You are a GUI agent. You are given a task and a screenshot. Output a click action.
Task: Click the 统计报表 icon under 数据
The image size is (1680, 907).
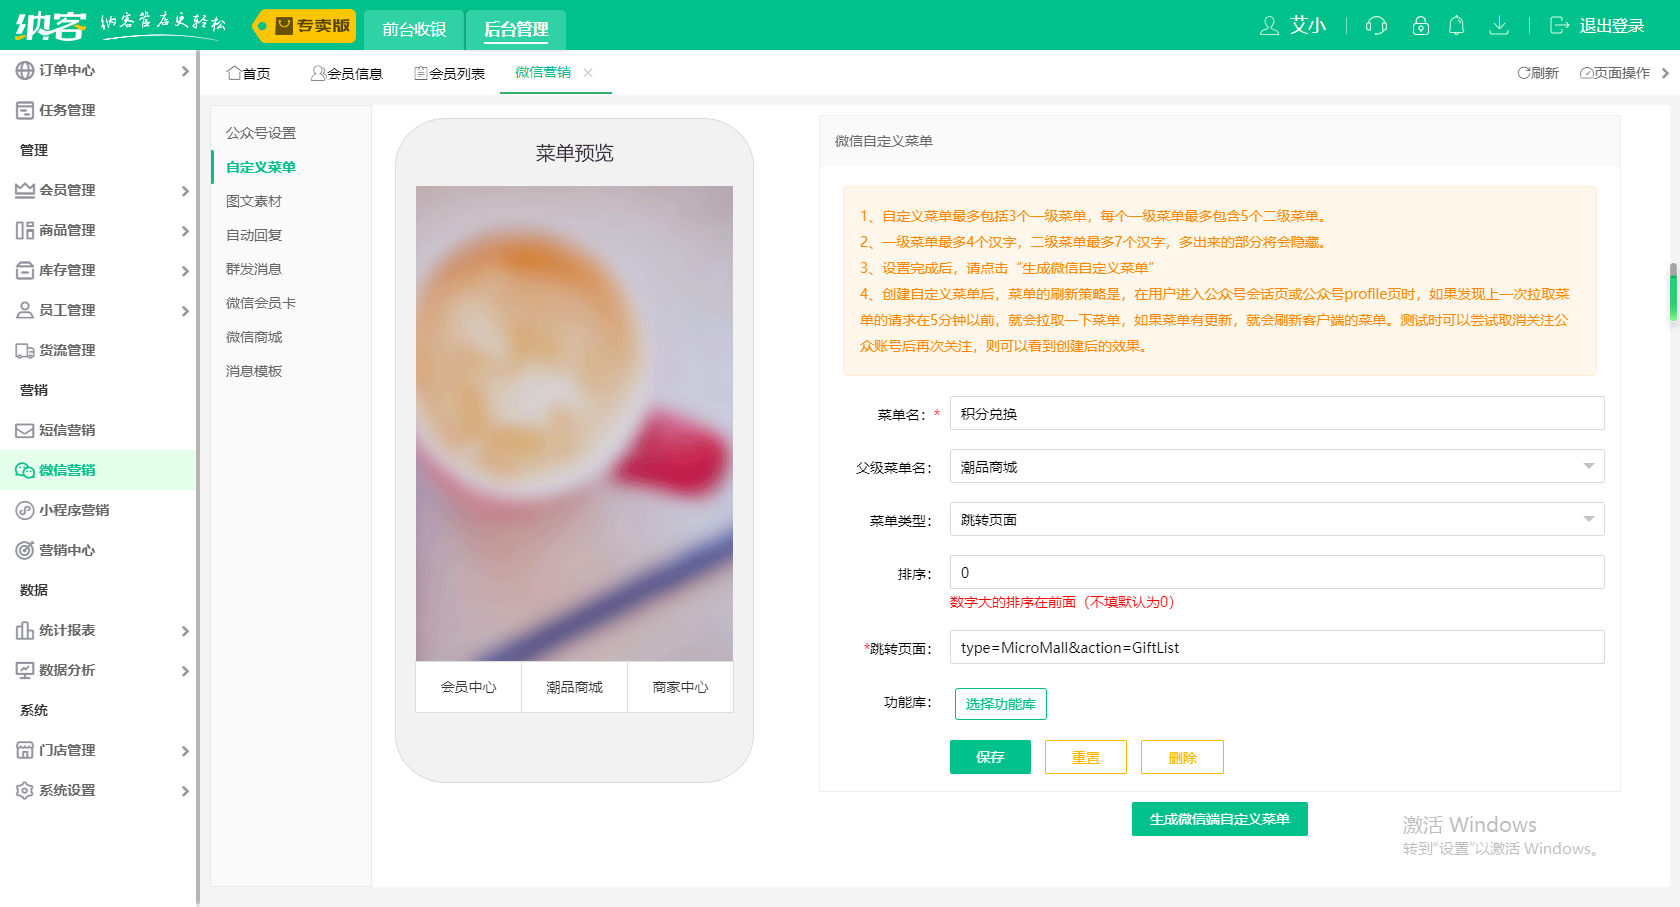63,630
